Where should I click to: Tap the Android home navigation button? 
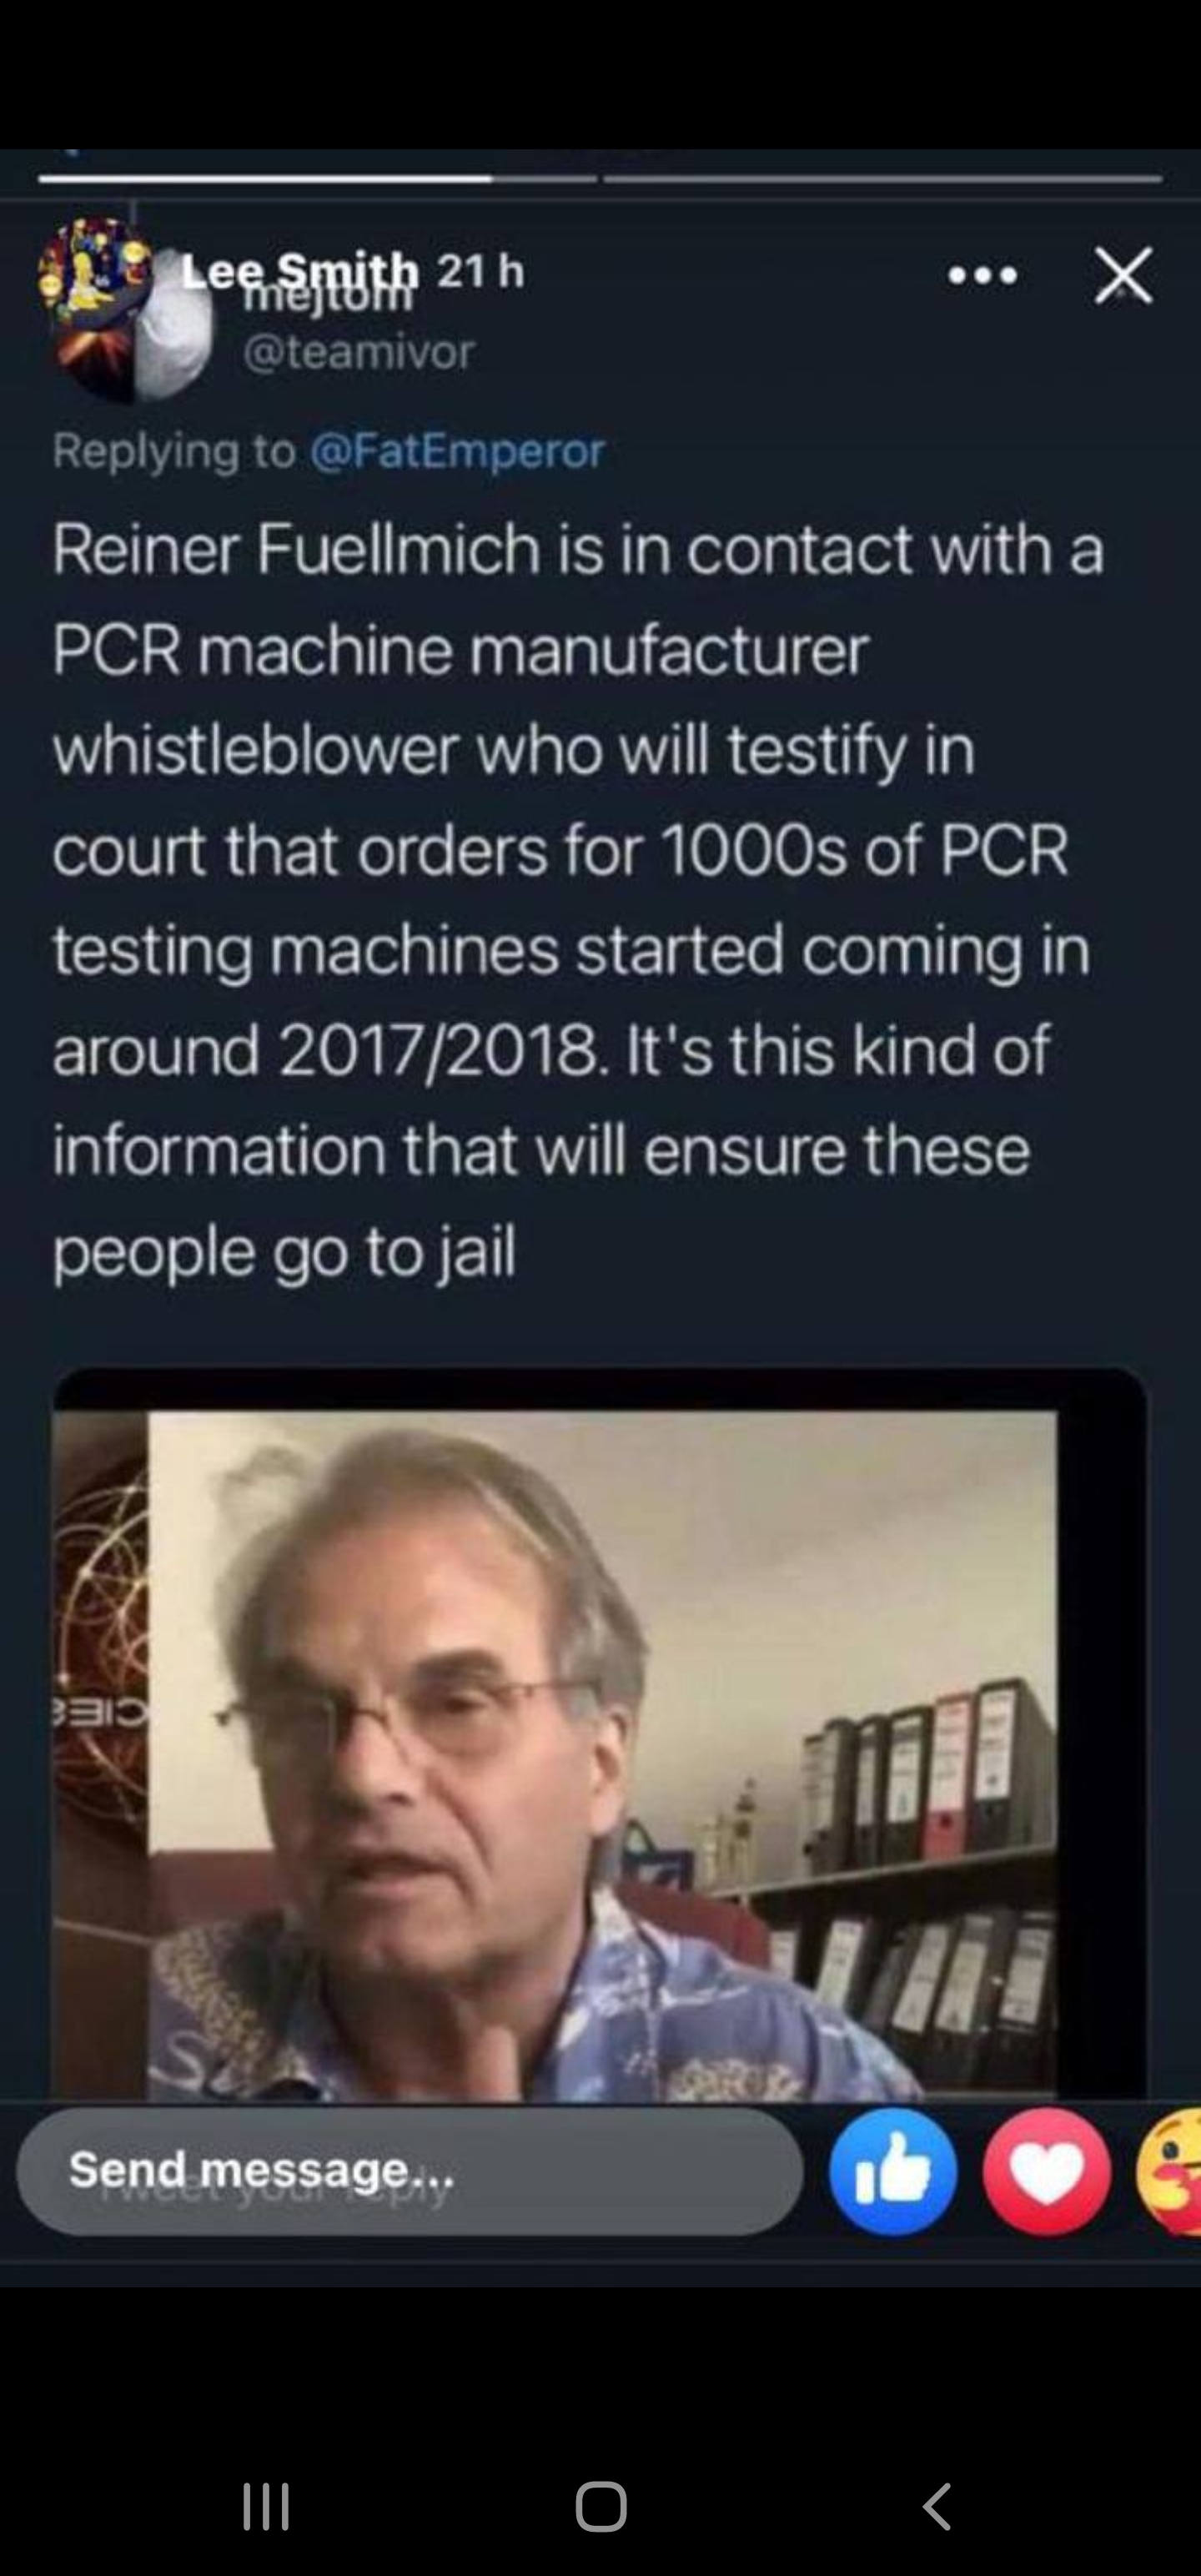(x=600, y=2506)
